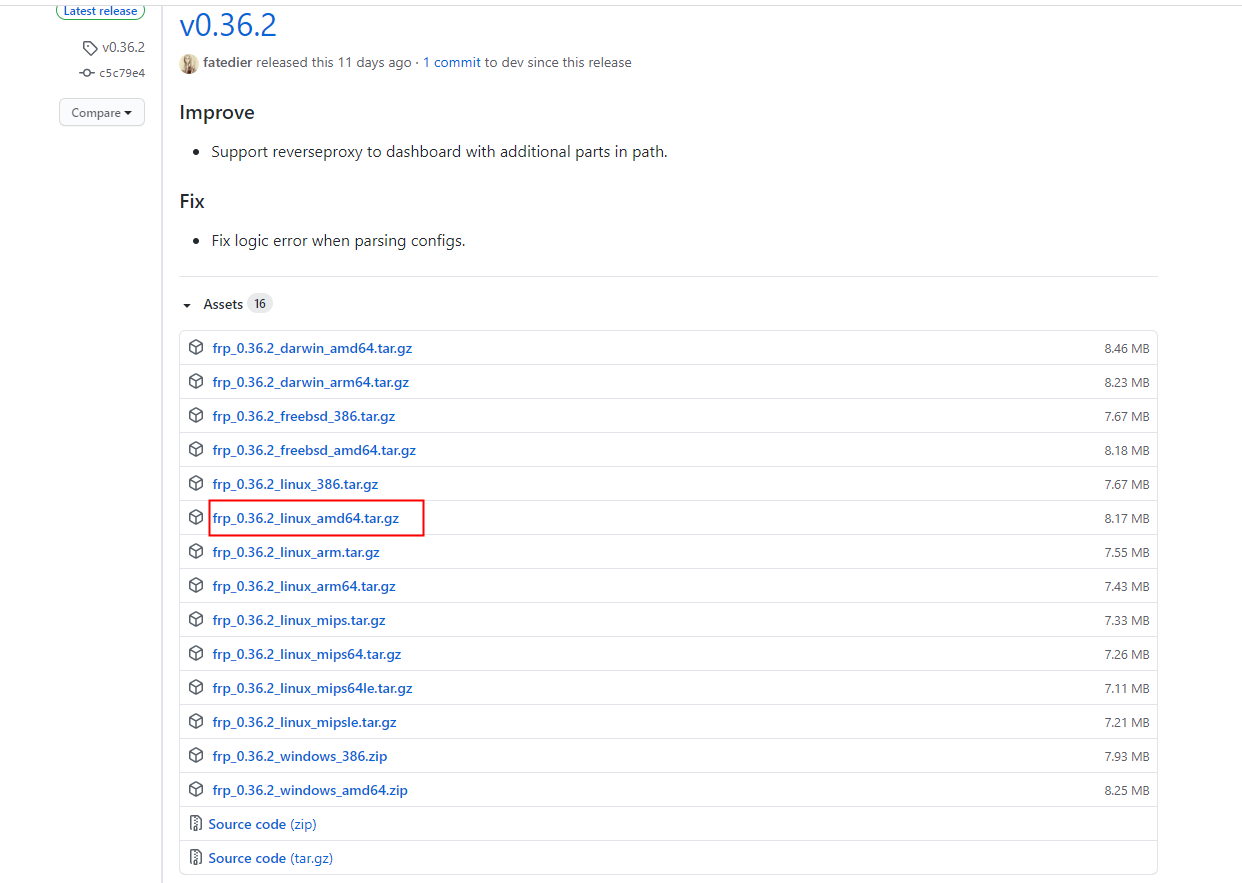1242x883 pixels.
Task: Open the '1 commit' link
Action: [x=452, y=63]
